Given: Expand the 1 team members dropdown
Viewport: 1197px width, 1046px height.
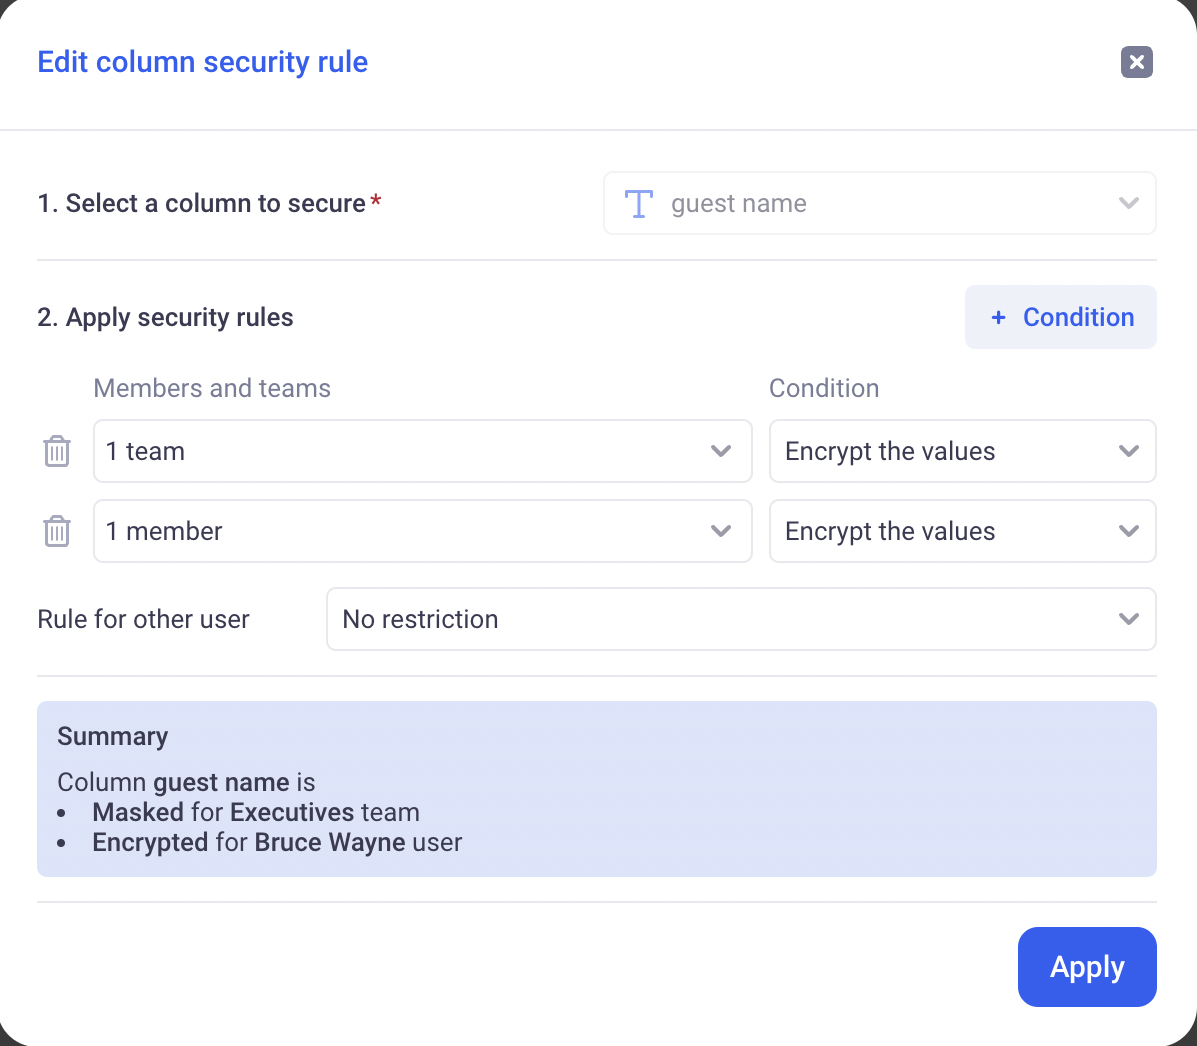Looking at the screenshot, I should [400, 451].
